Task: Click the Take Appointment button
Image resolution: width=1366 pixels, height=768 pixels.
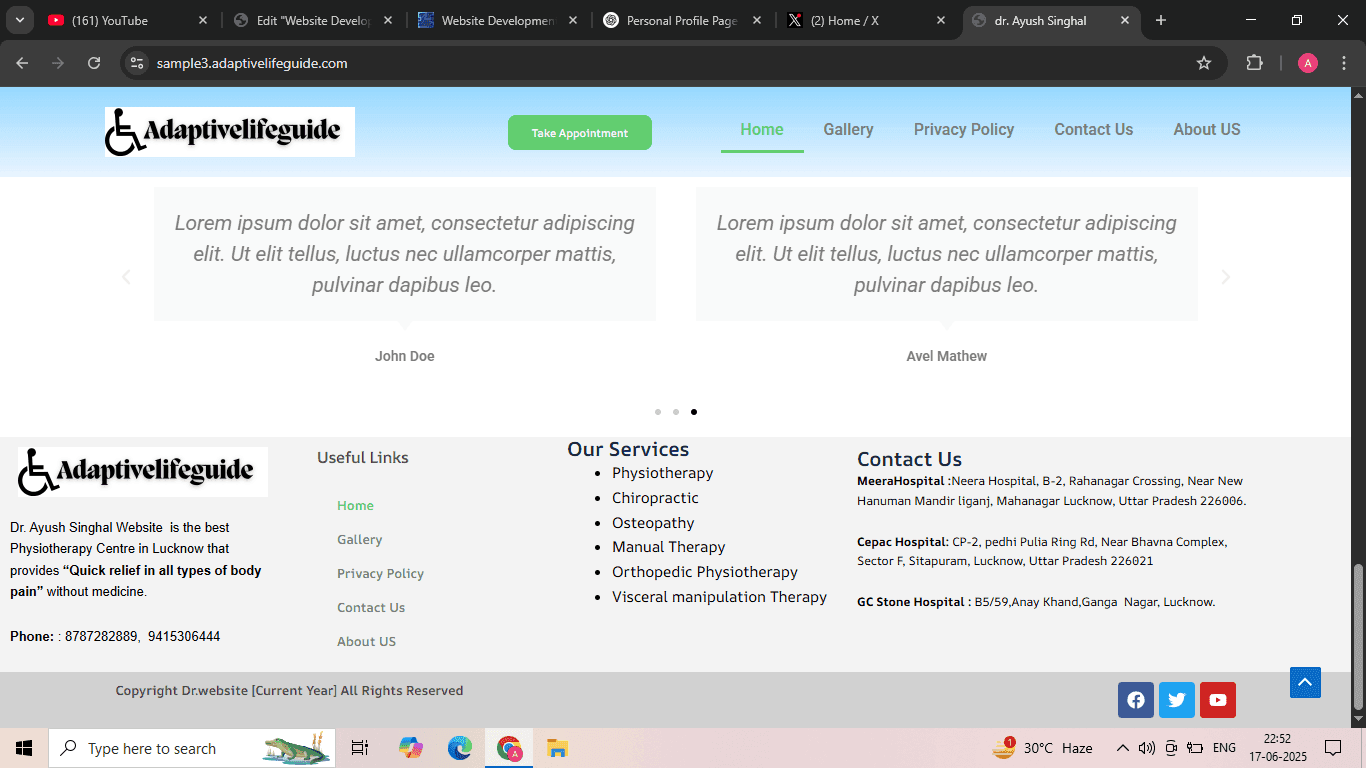Action: click(580, 133)
